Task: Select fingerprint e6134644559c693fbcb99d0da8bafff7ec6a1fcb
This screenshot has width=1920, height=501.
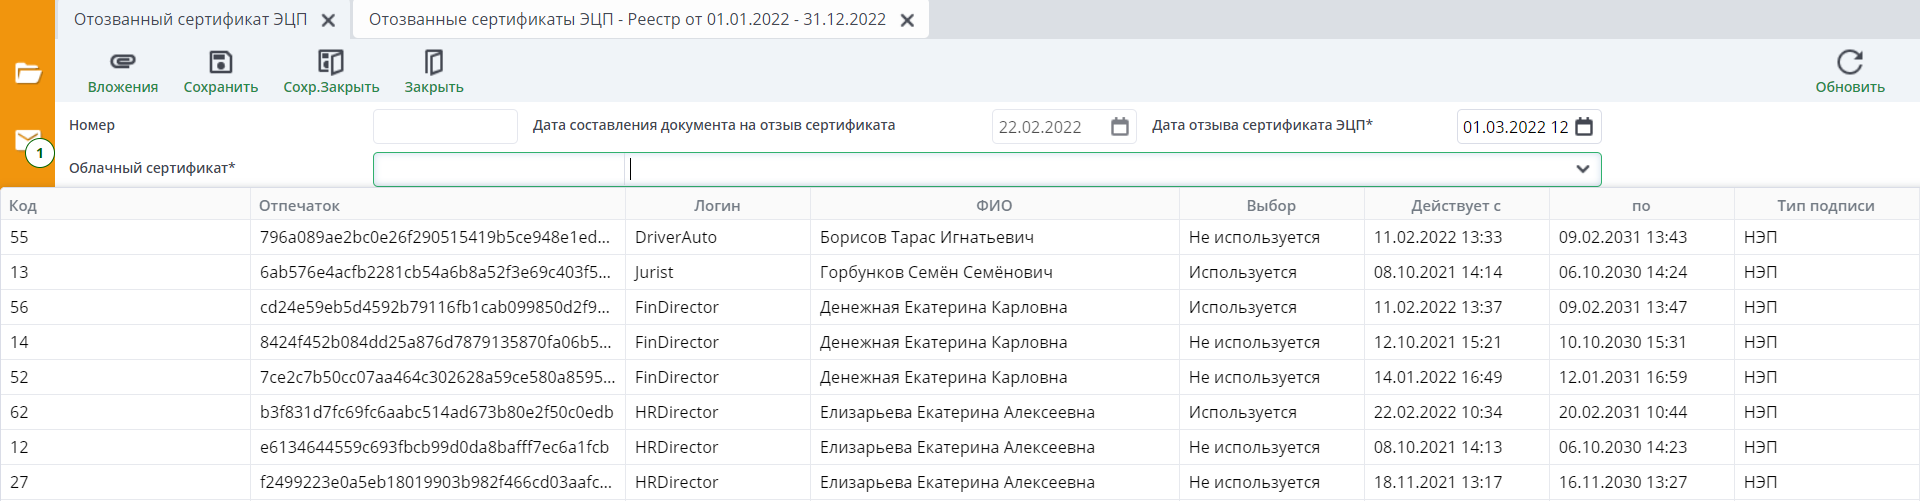Action: (434, 448)
